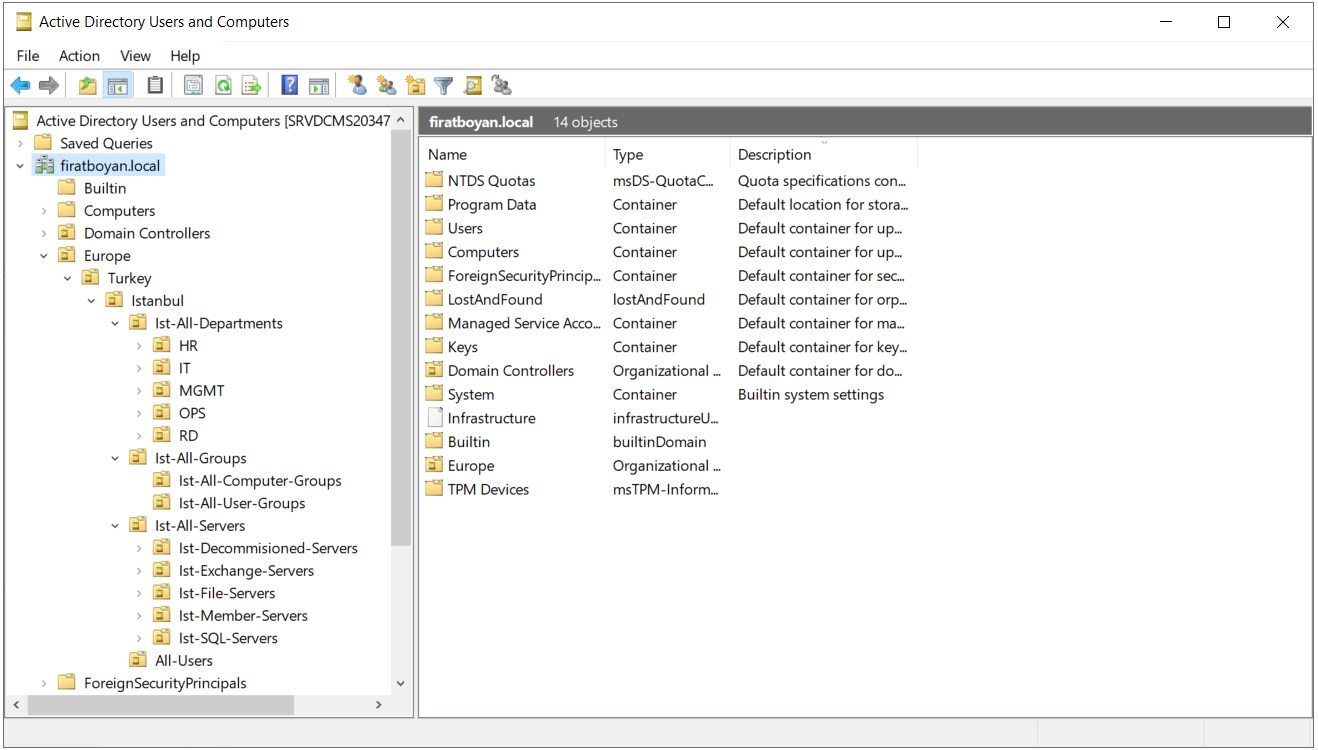
Task: Select System container in list
Action: point(471,395)
